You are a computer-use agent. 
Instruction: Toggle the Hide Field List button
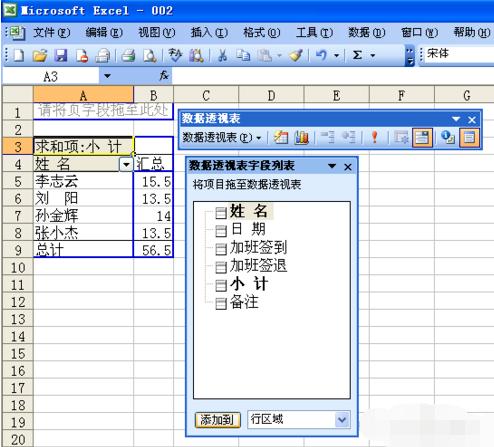[x=469, y=137]
